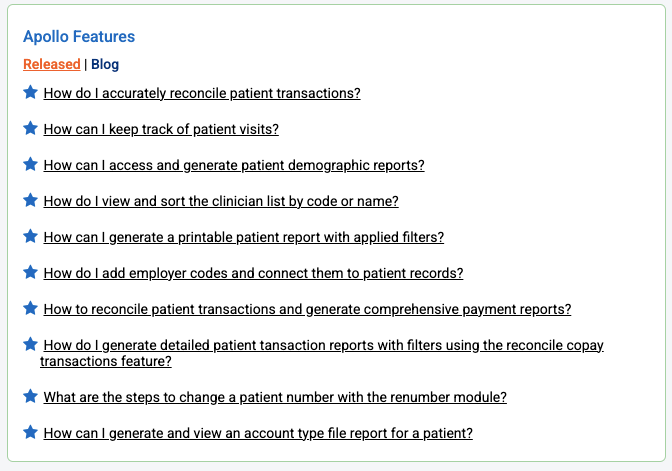Click the Apollo Features heading
The height and width of the screenshot is (471, 672).
[79, 37]
